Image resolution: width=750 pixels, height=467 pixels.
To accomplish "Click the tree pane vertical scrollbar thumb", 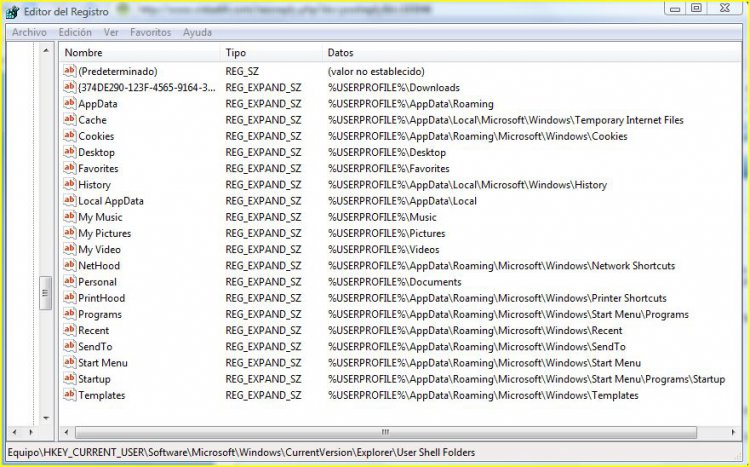I will tap(45, 293).
